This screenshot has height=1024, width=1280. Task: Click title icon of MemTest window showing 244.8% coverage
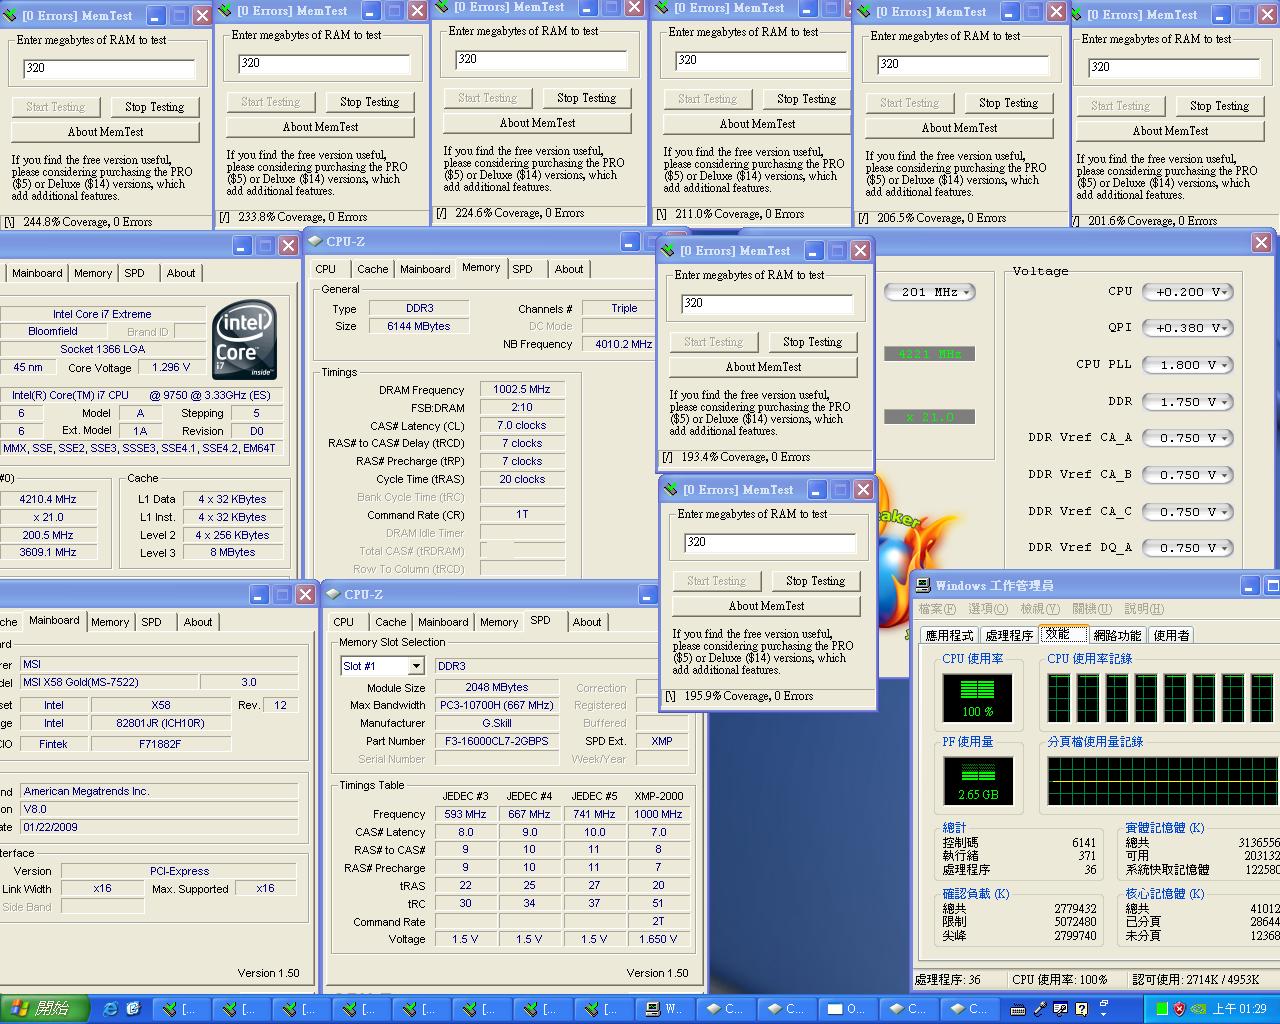tap(10, 15)
